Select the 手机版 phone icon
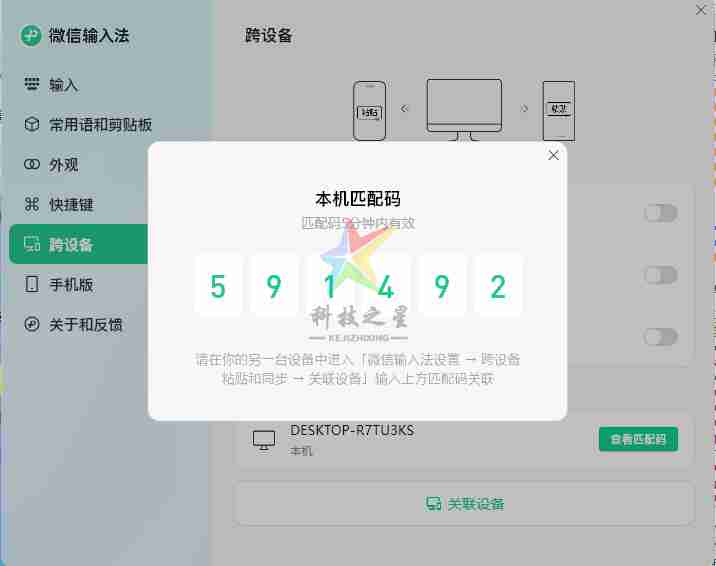This screenshot has width=716, height=566. click(x=32, y=285)
